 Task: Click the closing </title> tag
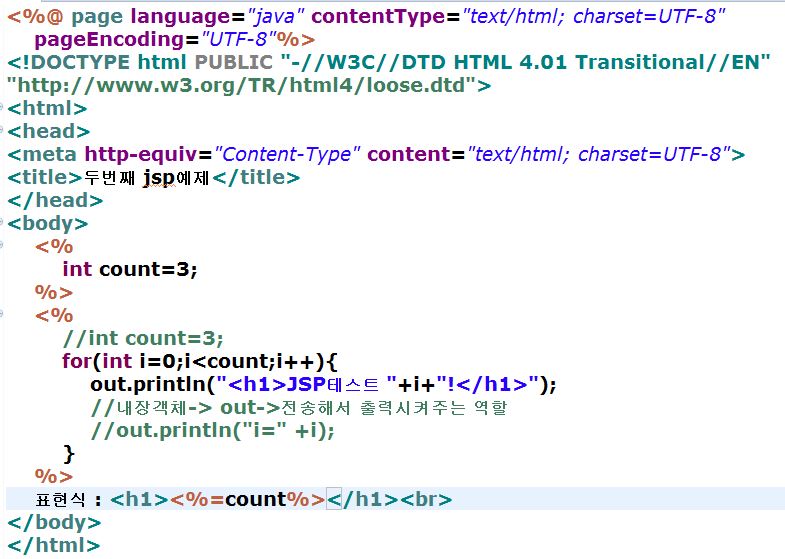point(256,178)
